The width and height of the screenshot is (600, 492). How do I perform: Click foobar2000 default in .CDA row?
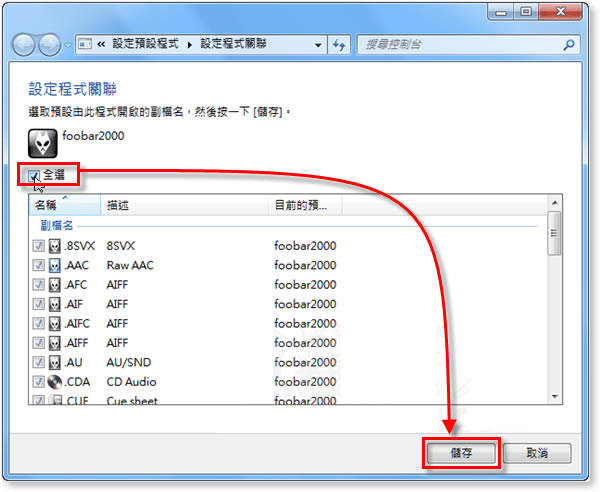[305, 382]
